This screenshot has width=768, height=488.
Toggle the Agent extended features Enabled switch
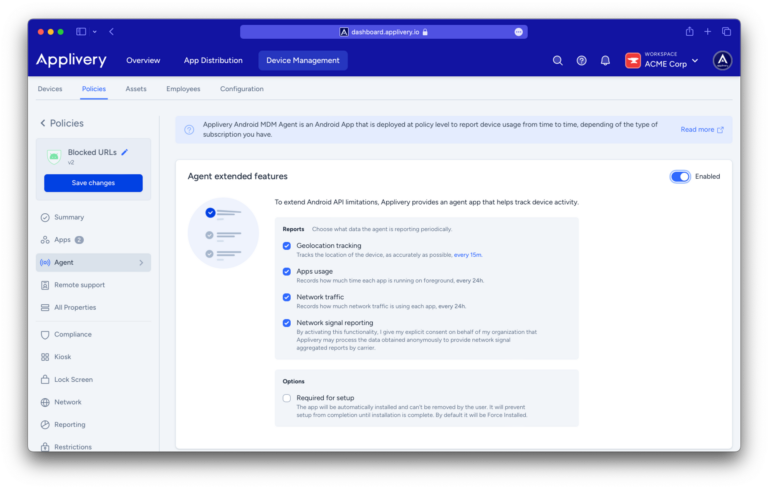pyautogui.click(x=680, y=177)
